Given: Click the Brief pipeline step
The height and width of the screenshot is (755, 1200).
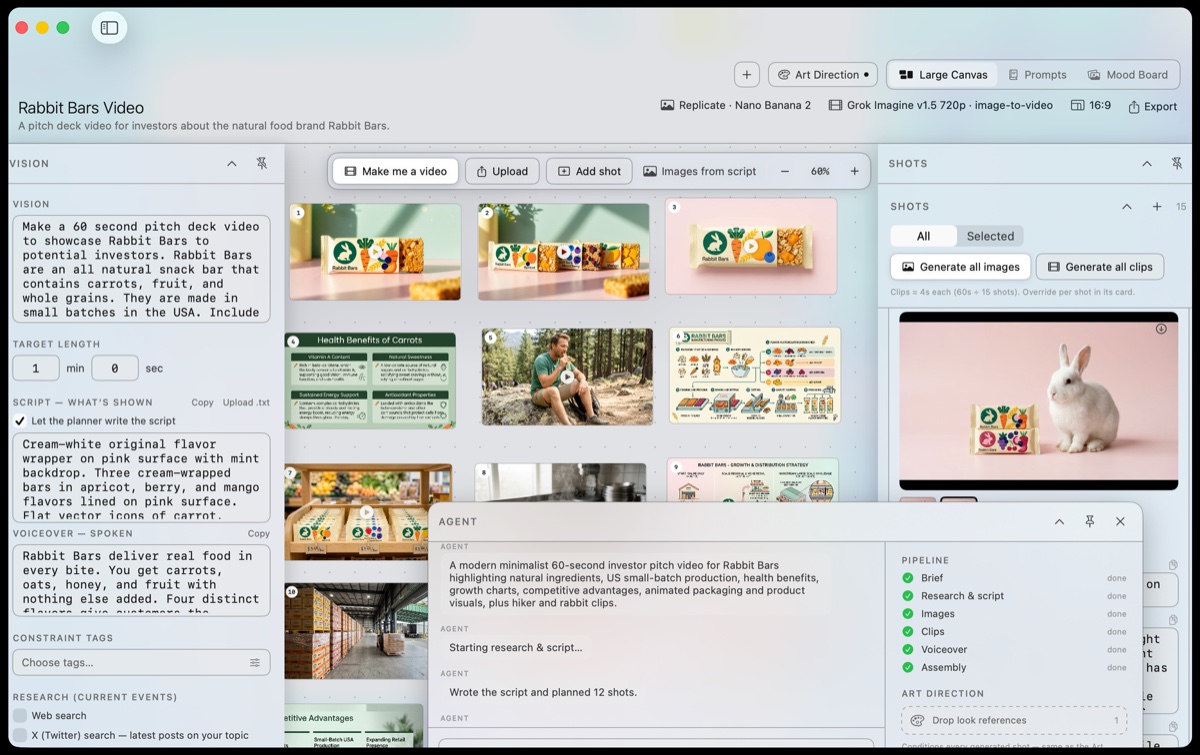Looking at the screenshot, I should coord(1014,578).
